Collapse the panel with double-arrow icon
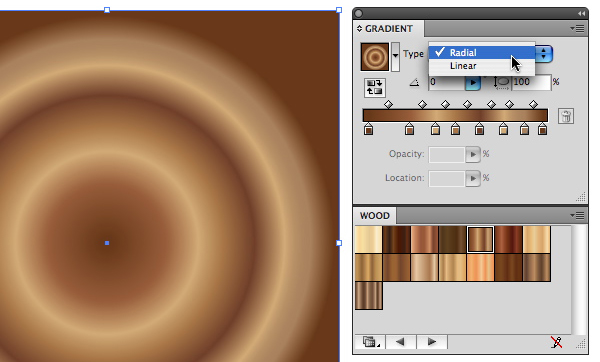Viewport: 600px width, 362px height. [x=581, y=13]
